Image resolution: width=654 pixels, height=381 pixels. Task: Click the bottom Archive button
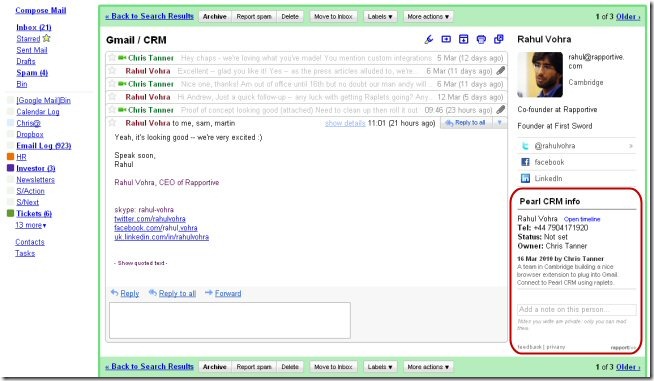tap(215, 366)
